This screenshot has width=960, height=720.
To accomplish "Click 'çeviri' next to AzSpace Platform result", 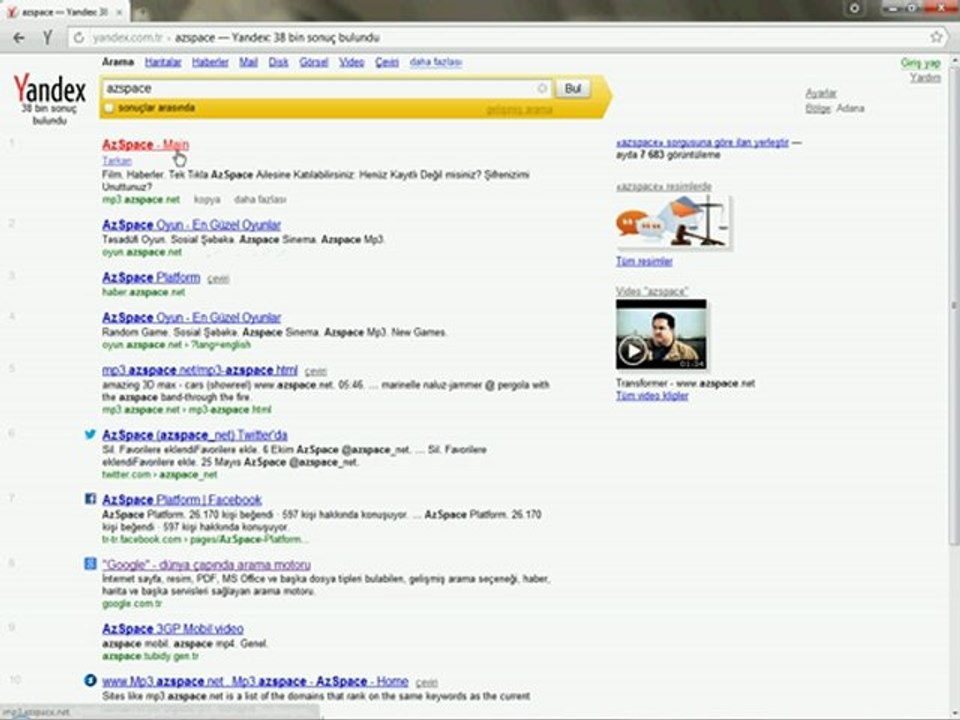I will 218,279.
